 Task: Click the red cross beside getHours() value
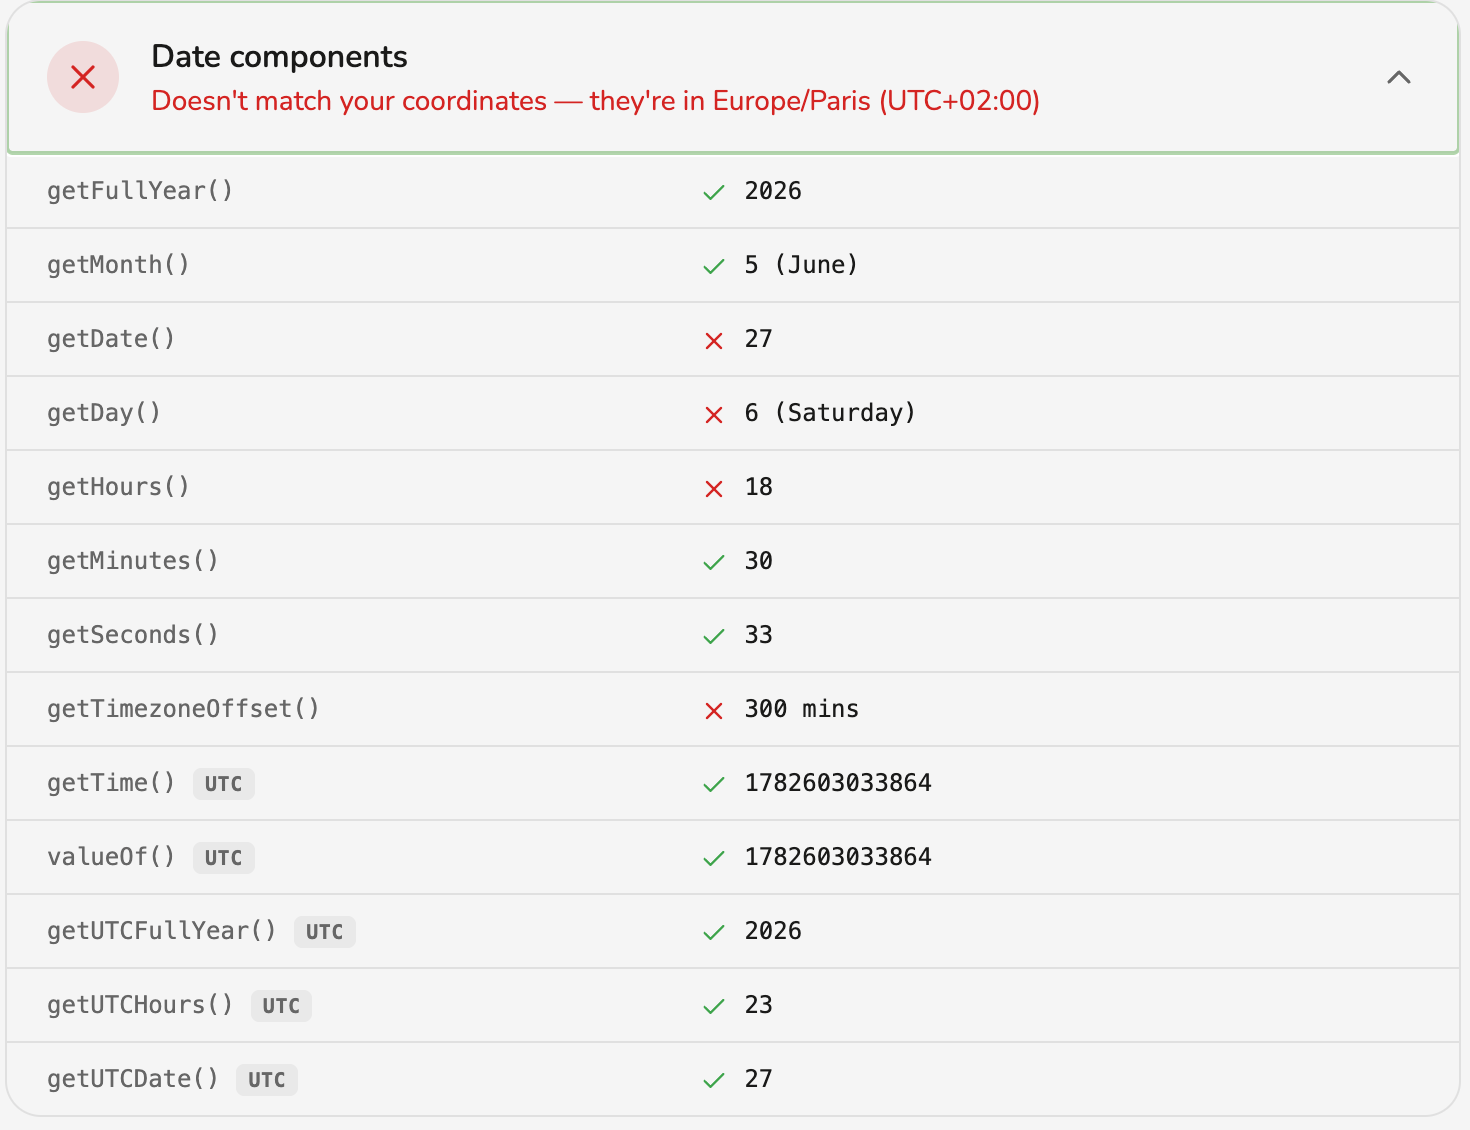tap(714, 489)
